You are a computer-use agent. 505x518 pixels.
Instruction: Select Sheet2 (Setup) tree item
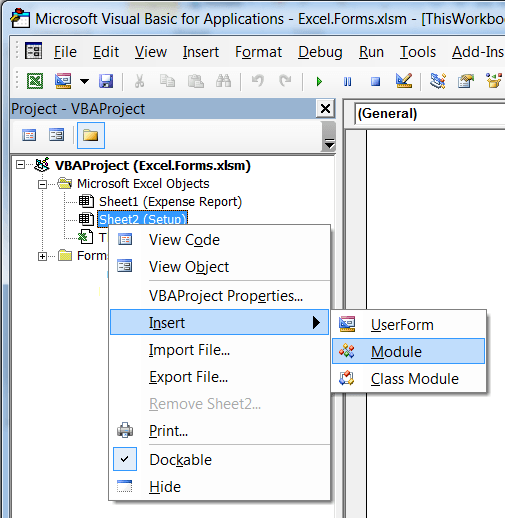(142, 219)
